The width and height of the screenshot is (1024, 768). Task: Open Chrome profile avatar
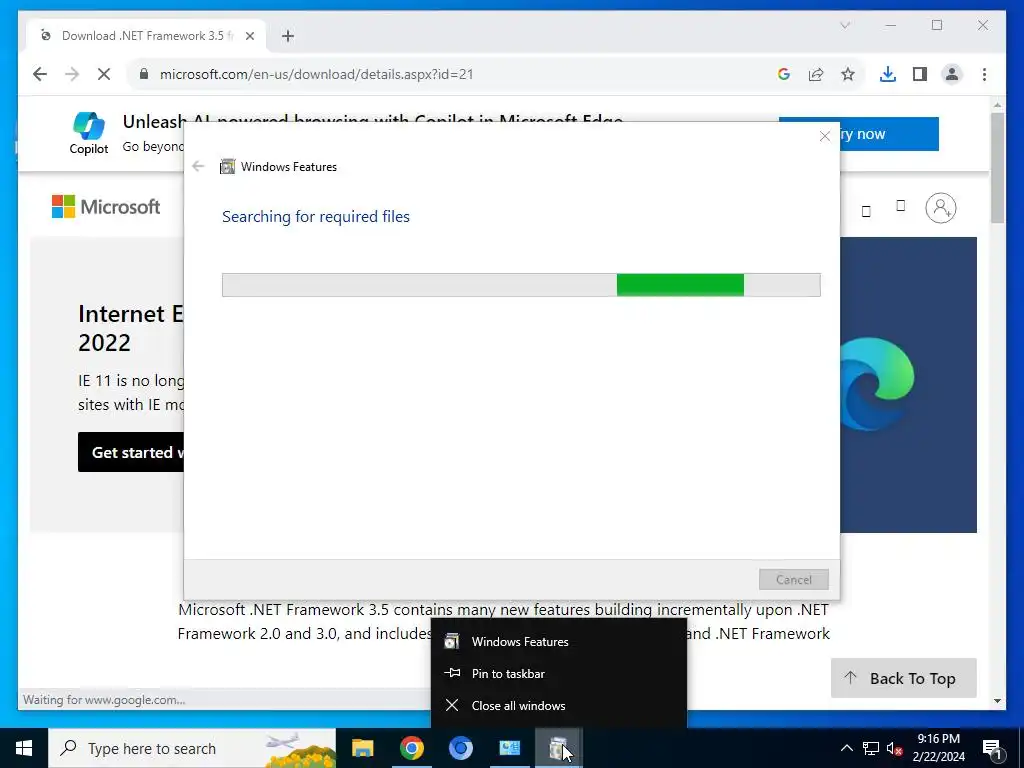(952, 74)
